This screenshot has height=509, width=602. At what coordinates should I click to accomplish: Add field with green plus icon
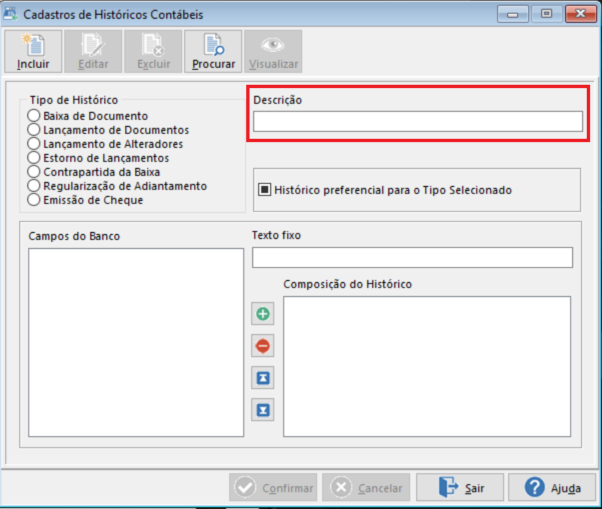point(263,314)
